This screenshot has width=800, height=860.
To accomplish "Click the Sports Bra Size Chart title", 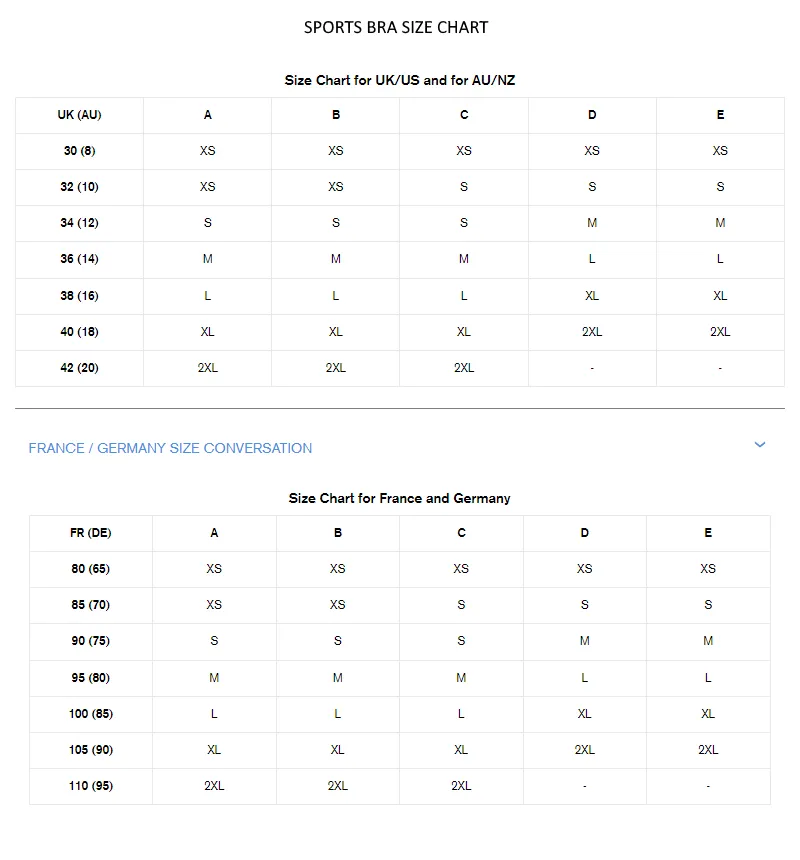I will pos(396,27).
